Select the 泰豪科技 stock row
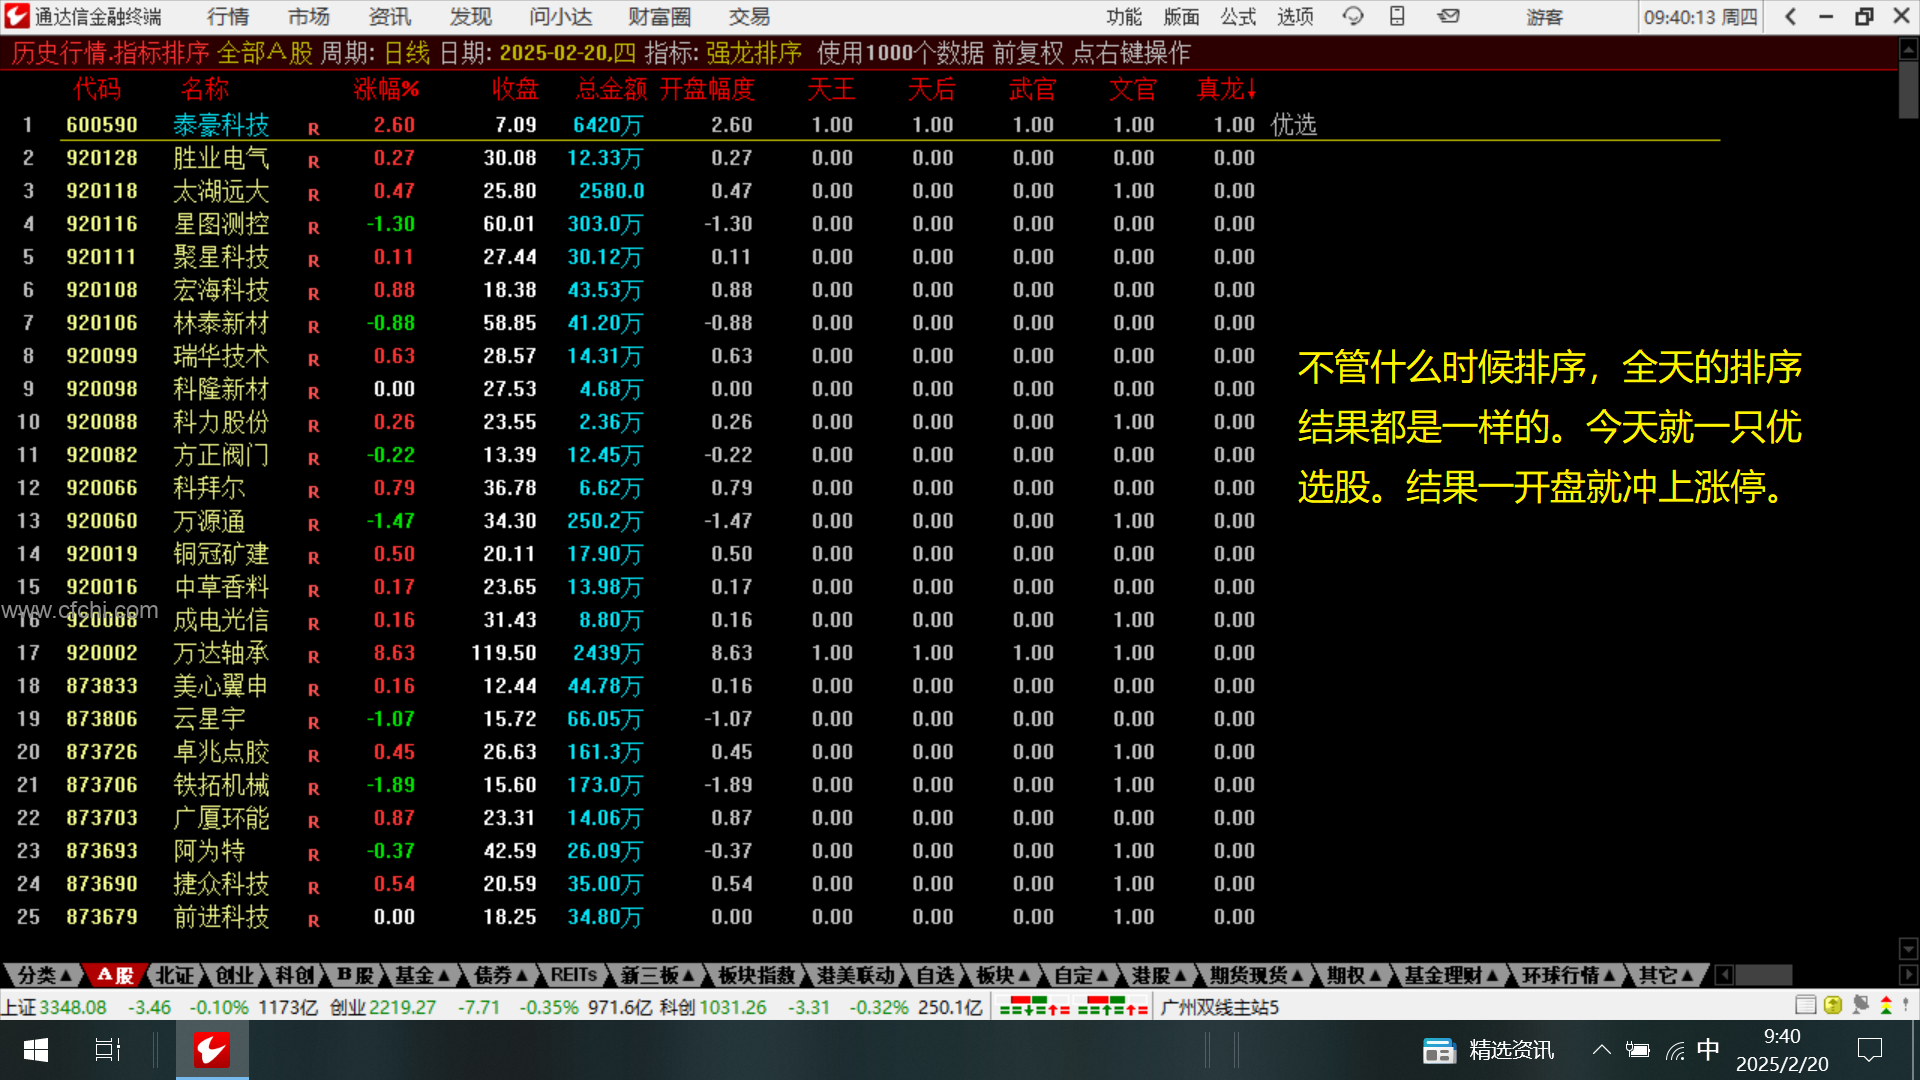The width and height of the screenshot is (1920, 1080). coord(221,125)
